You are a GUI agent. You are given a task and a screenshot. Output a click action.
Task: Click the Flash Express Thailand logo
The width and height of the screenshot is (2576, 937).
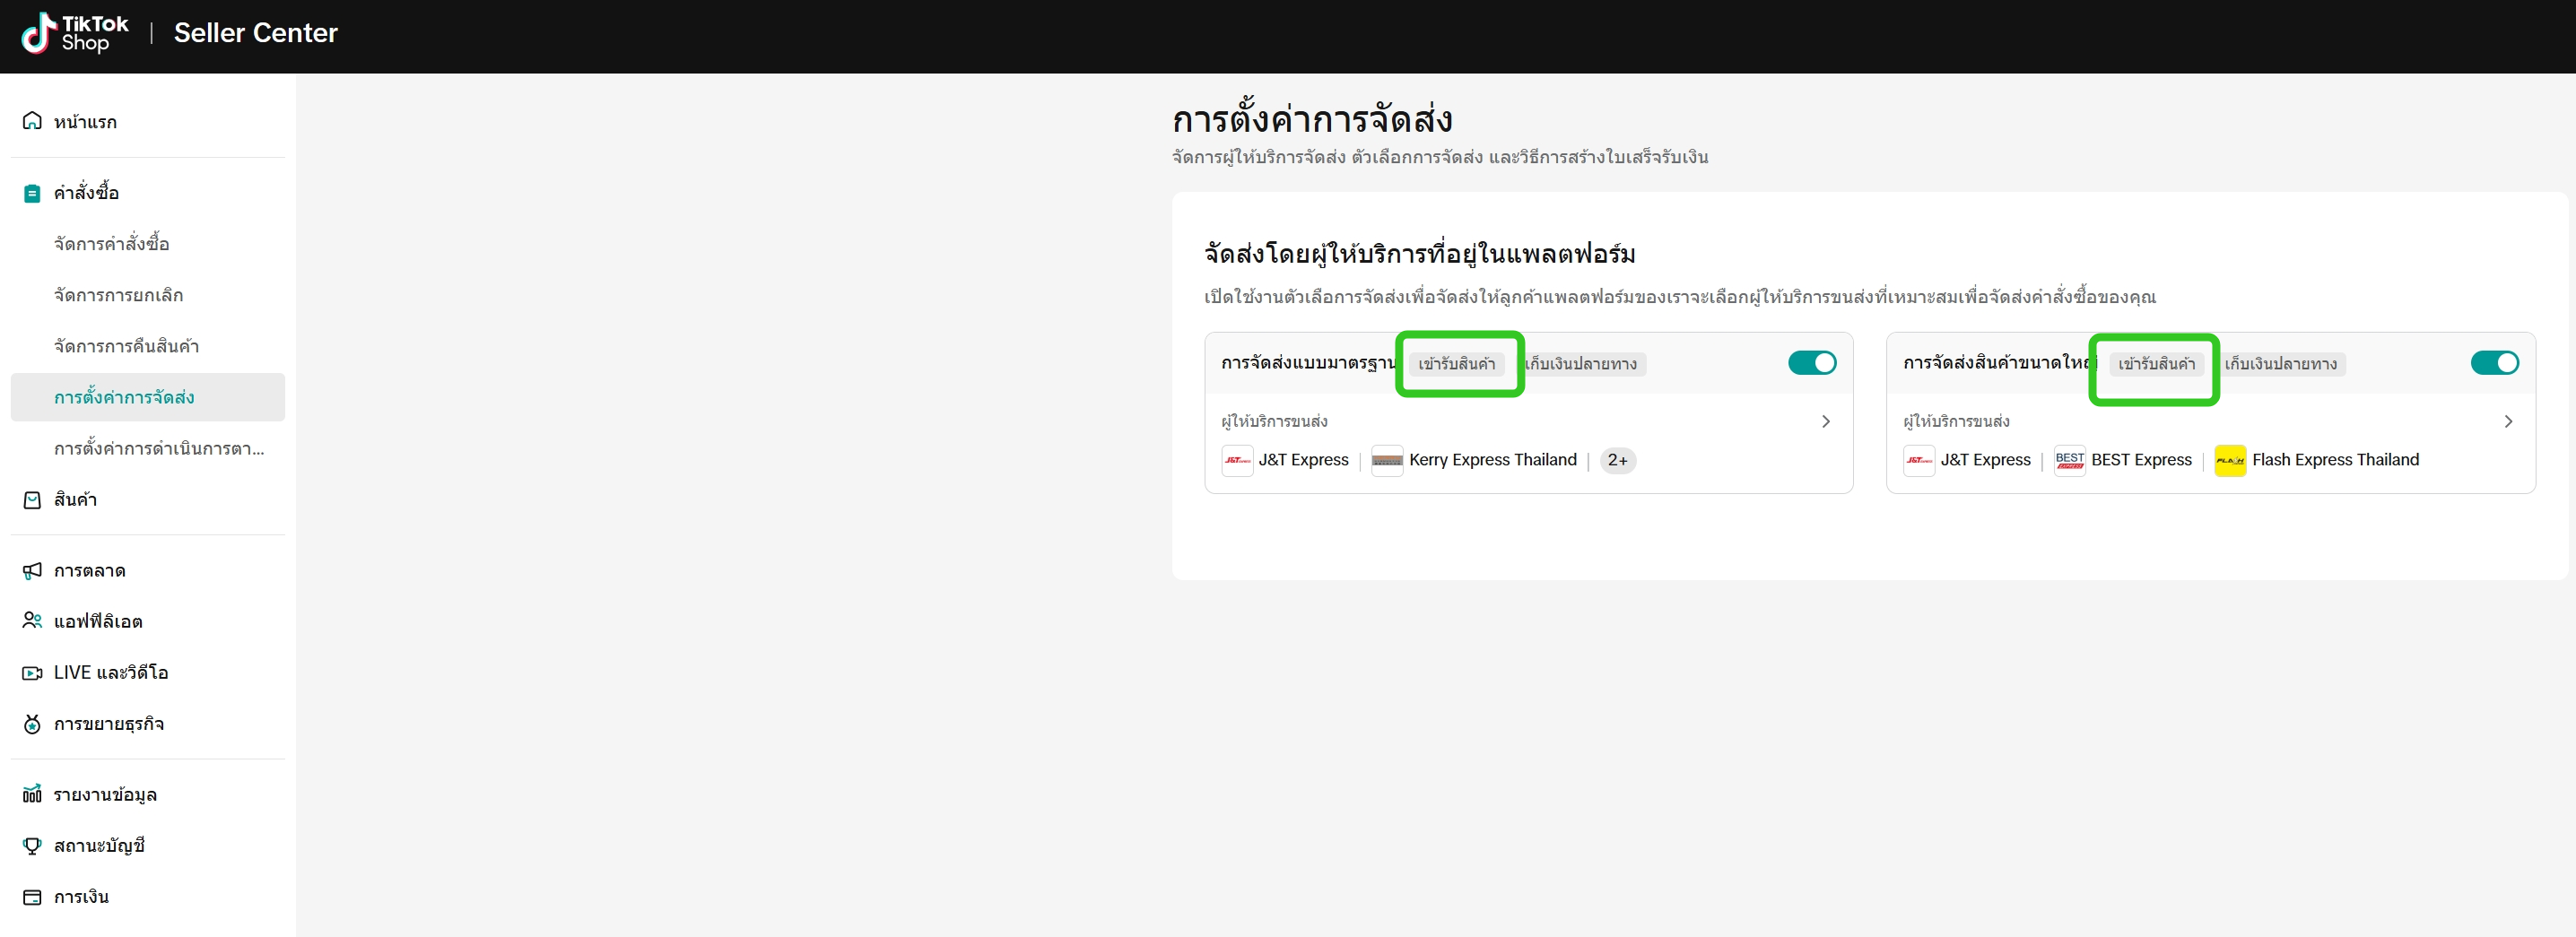pyautogui.click(x=2230, y=460)
